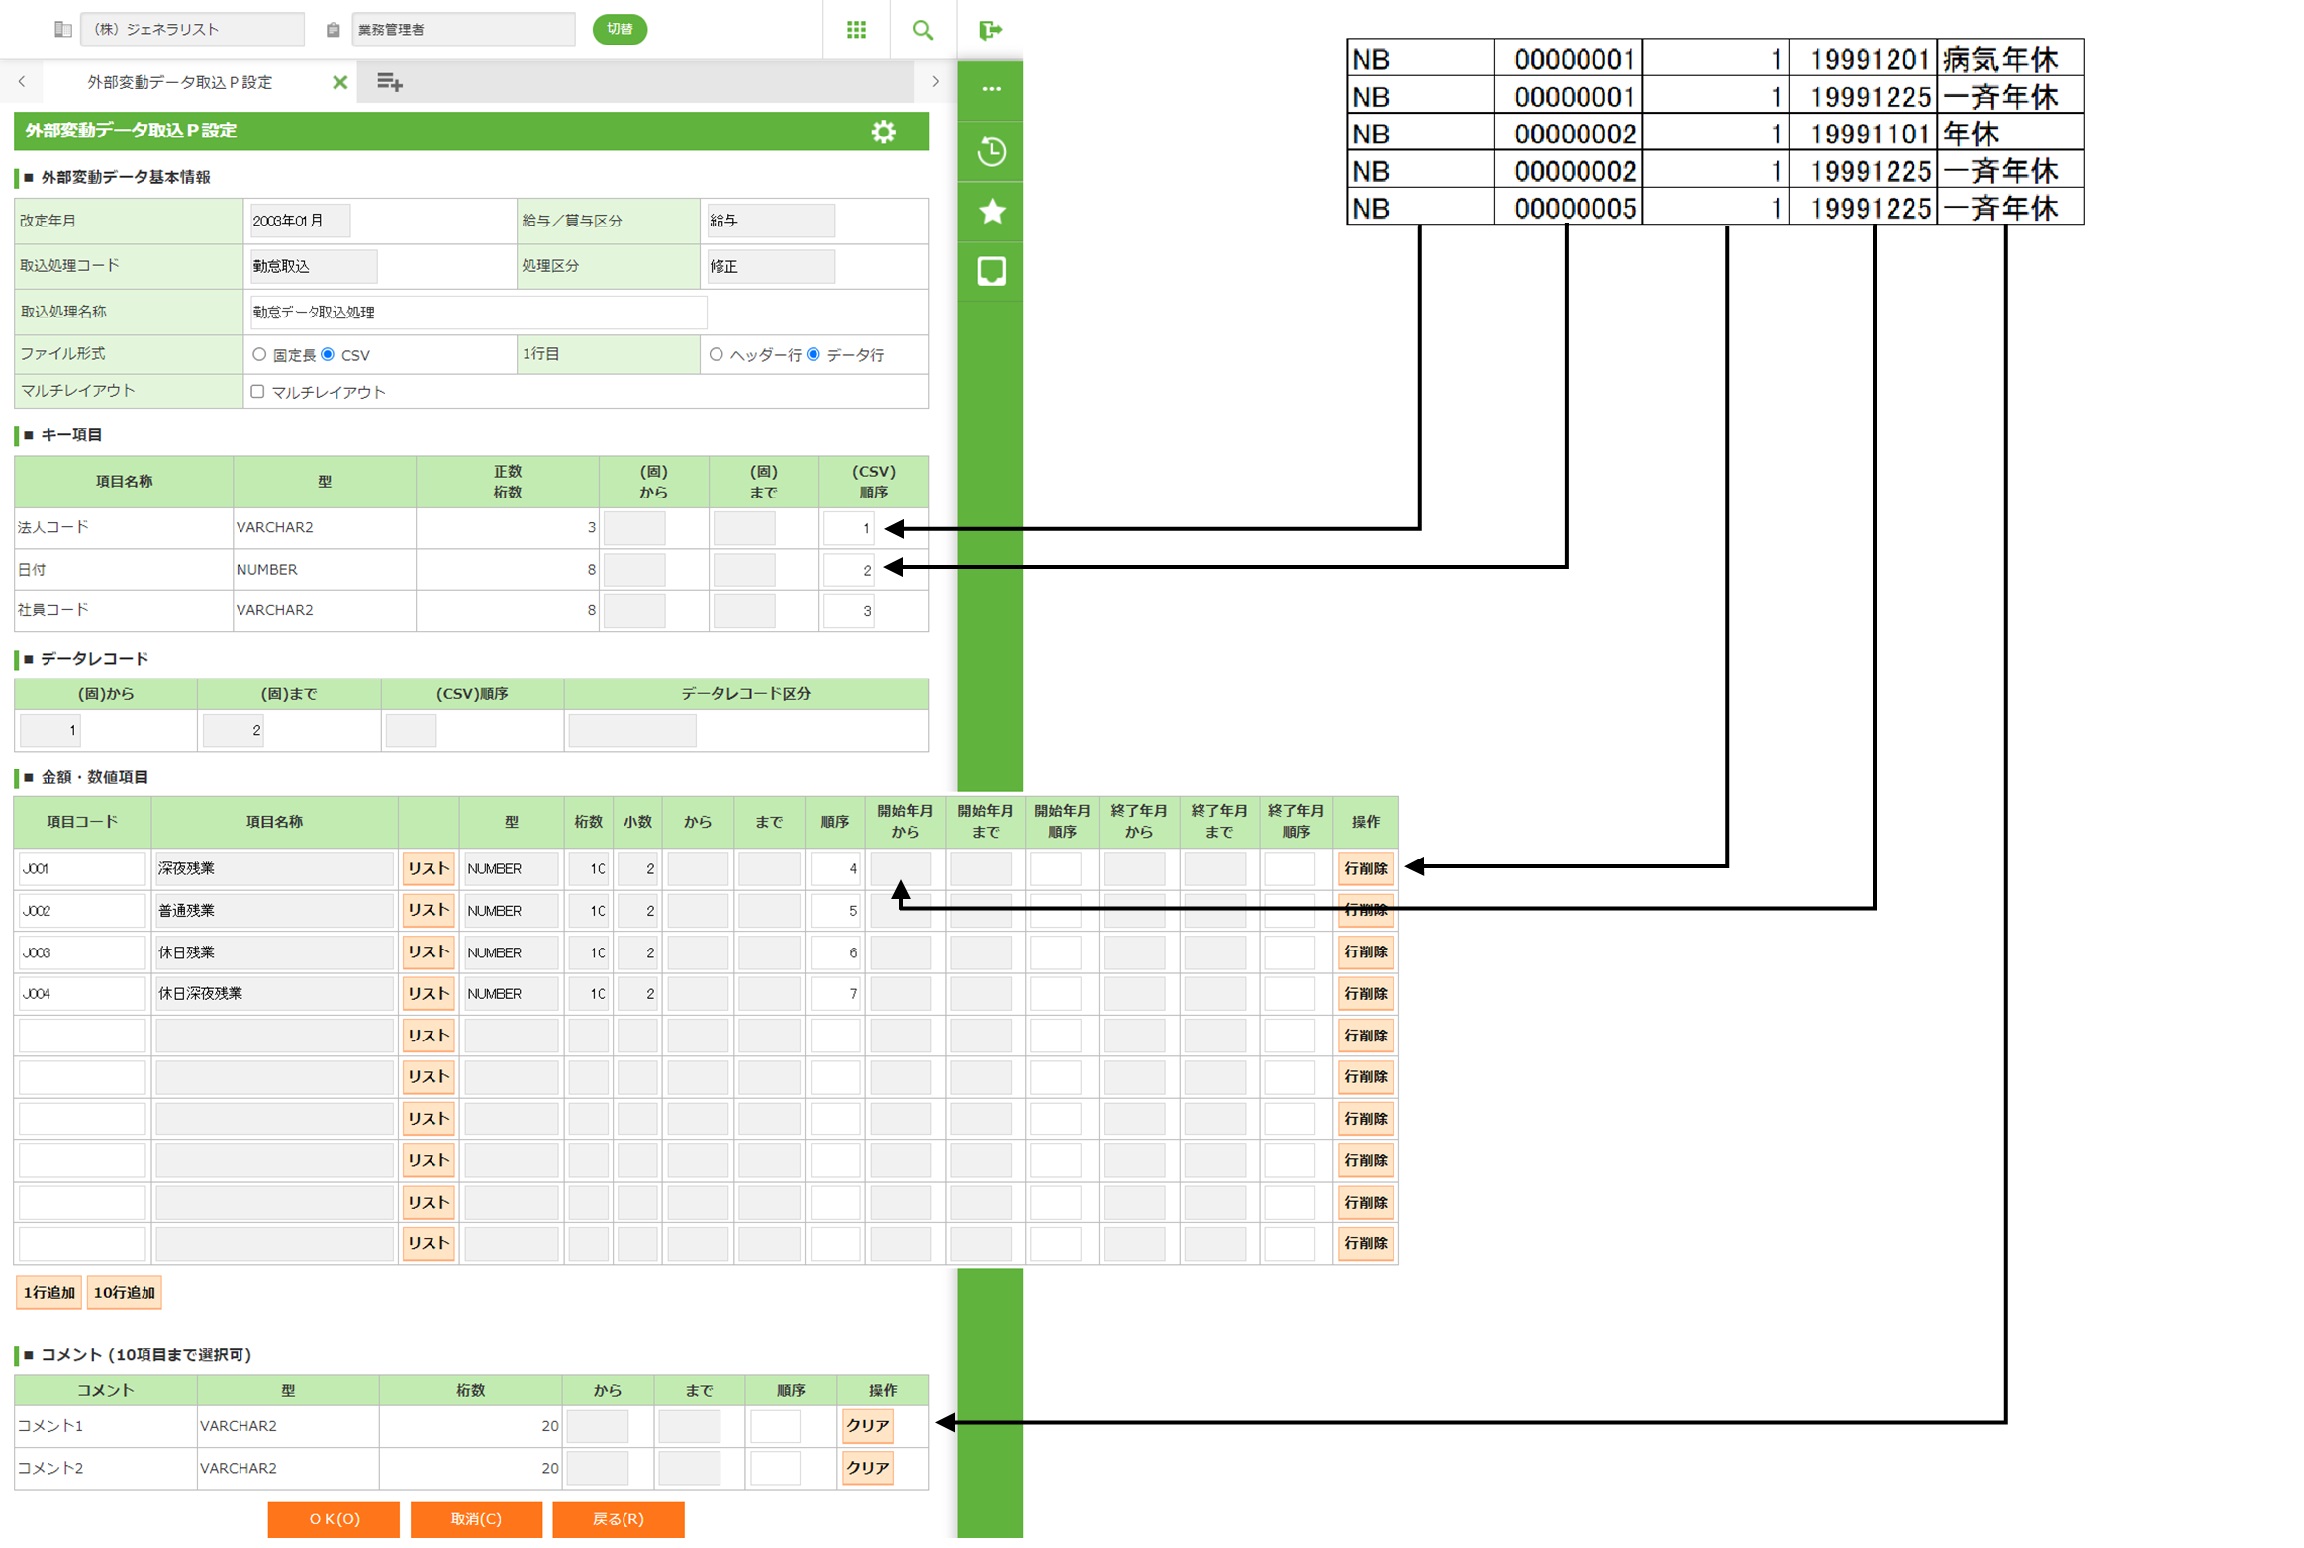This screenshot has height=1548, width=2304.
Task: Open リスト picker for 深夜残業 row
Action: tap(428, 868)
